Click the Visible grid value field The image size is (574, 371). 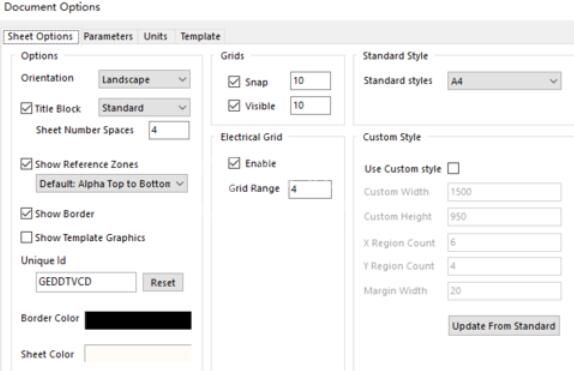tap(310, 105)
